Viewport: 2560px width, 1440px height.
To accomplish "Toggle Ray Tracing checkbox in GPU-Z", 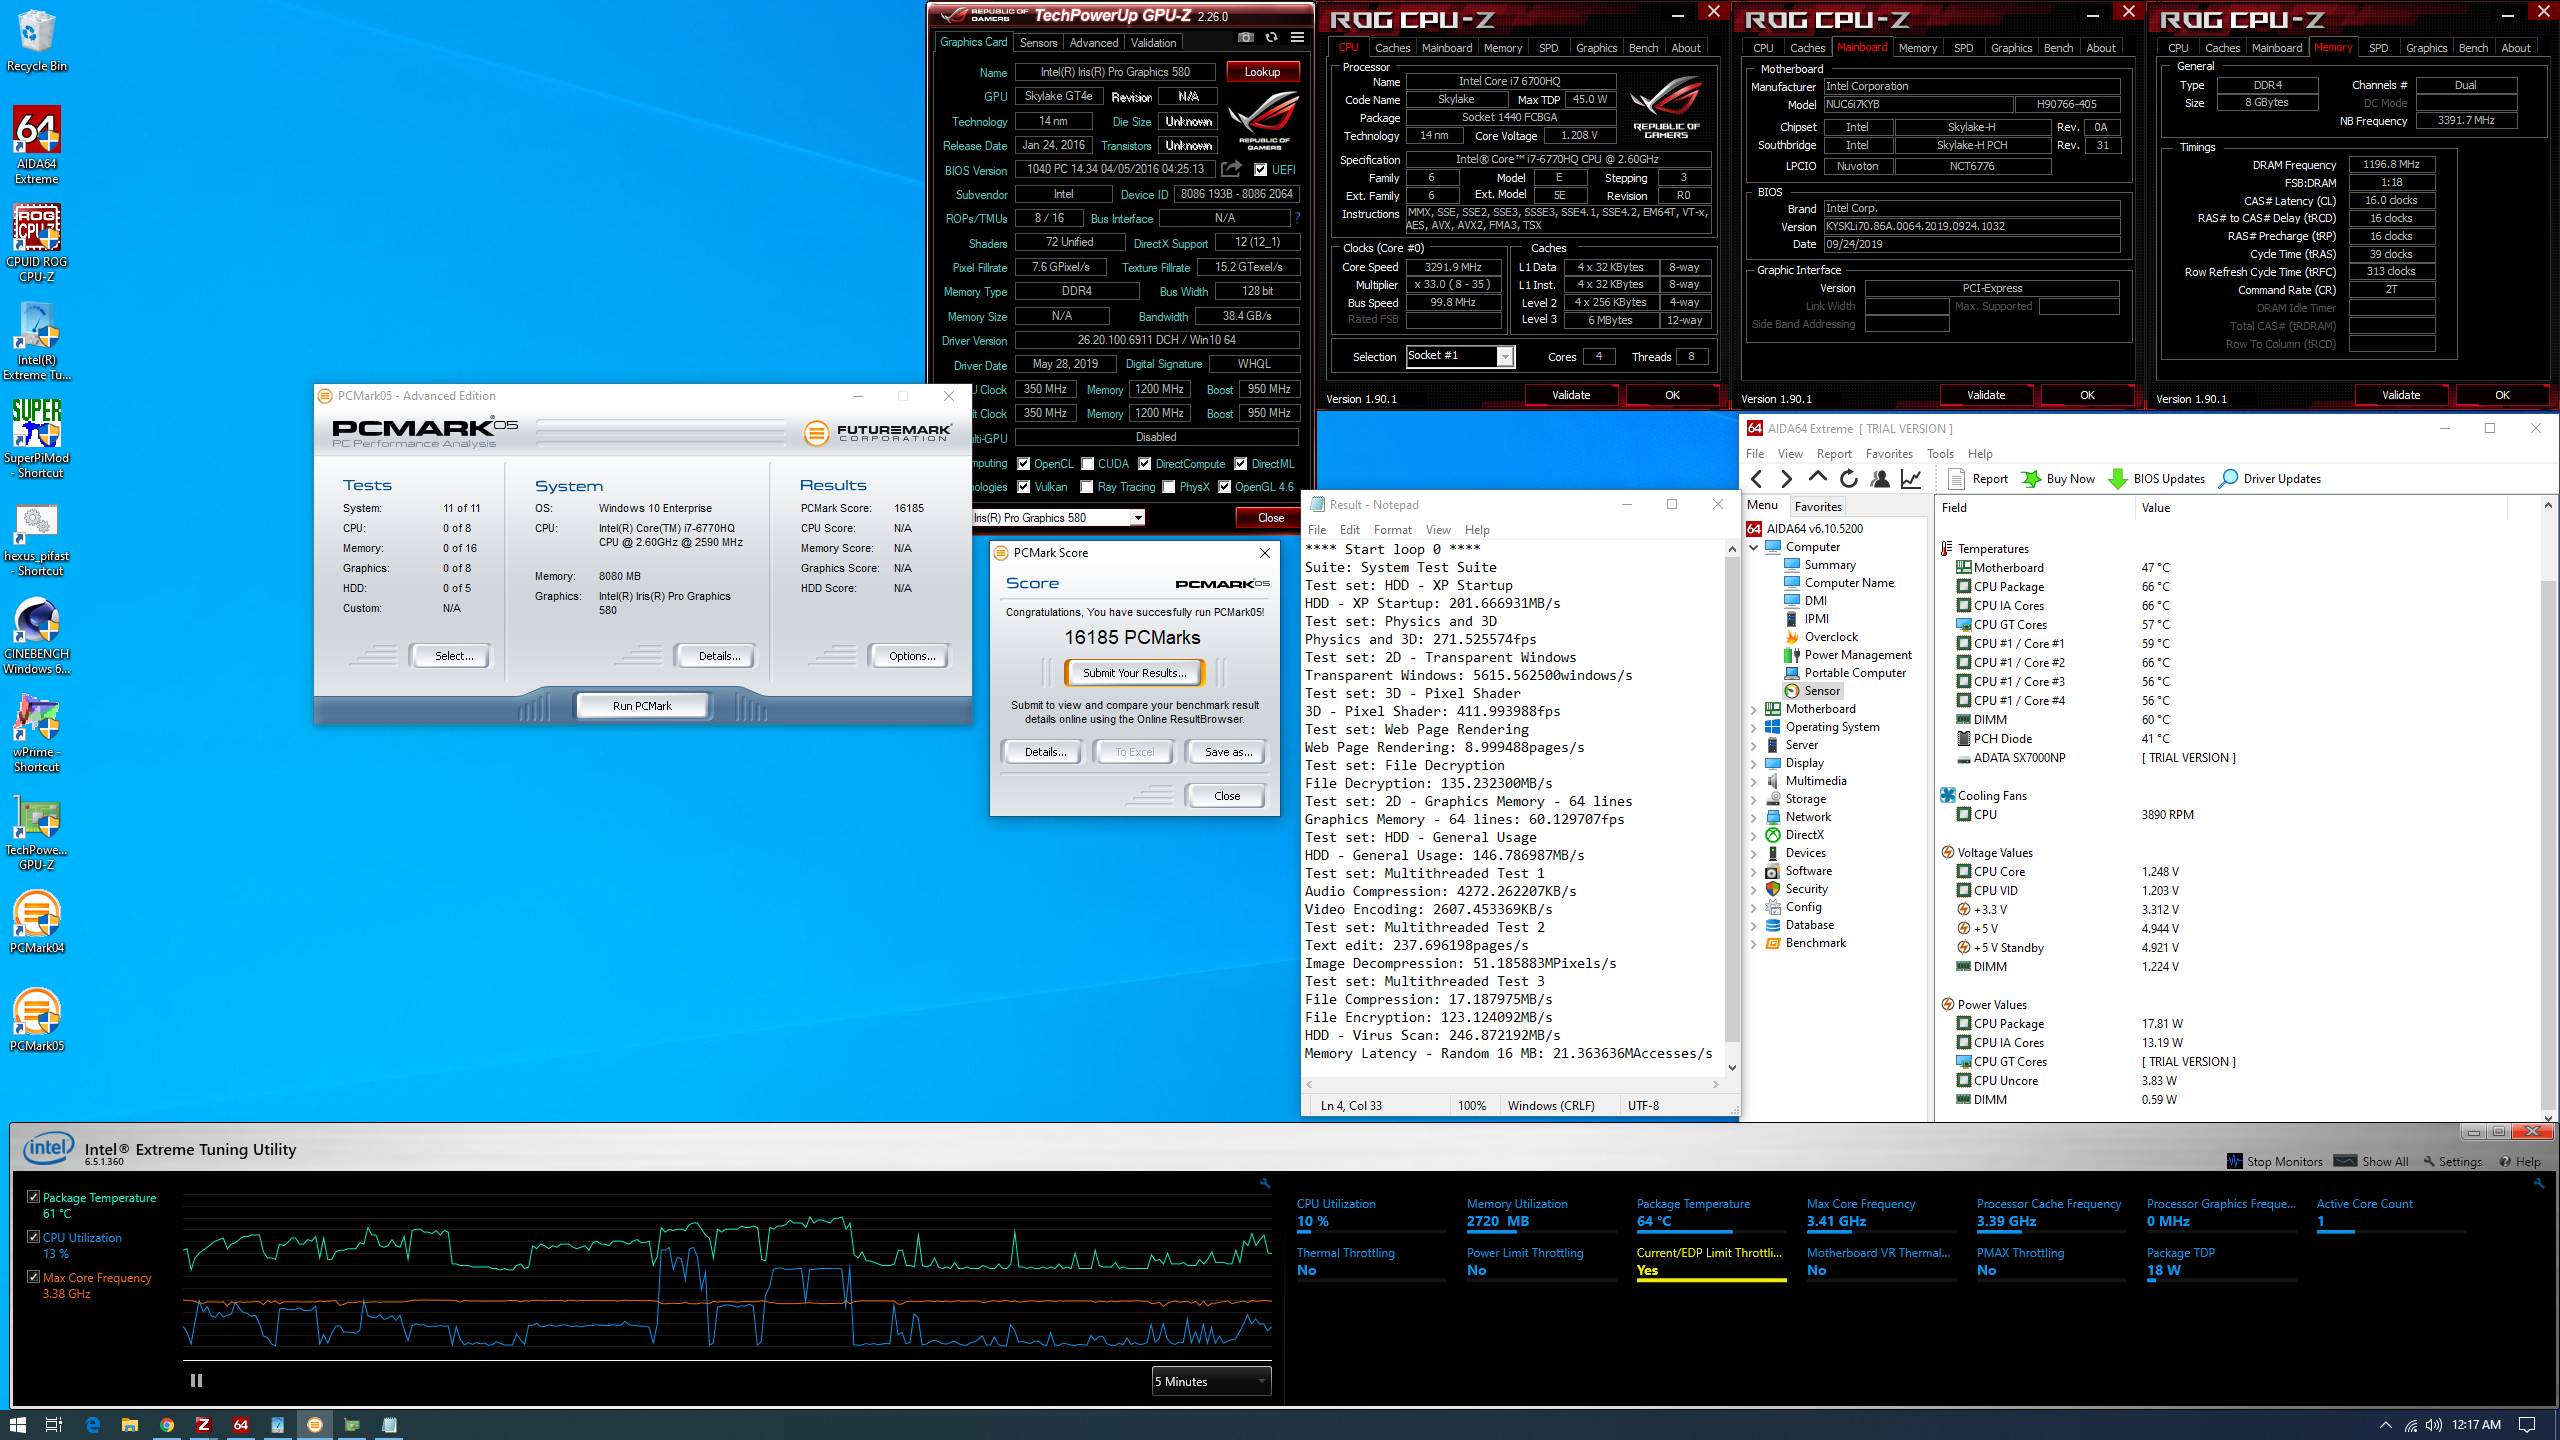I will (1087, 487).
